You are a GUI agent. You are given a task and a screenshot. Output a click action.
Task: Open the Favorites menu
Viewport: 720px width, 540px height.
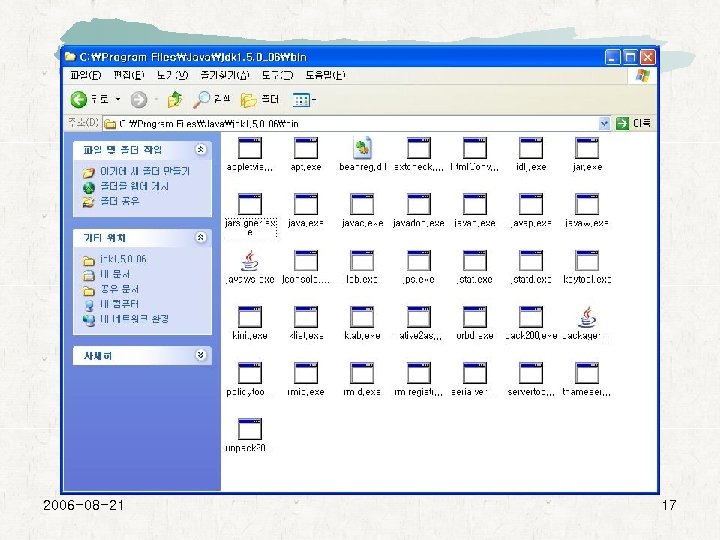225,75
